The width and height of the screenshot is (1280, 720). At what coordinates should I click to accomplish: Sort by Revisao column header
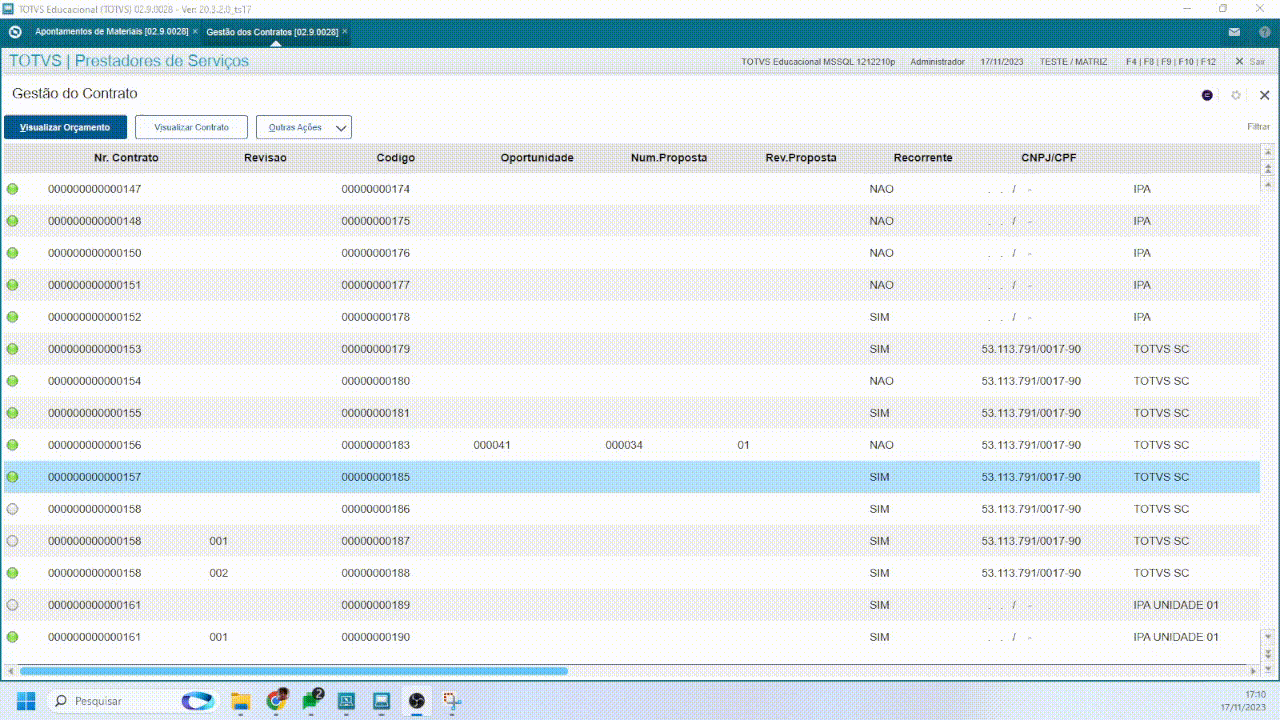pos(265,158)
